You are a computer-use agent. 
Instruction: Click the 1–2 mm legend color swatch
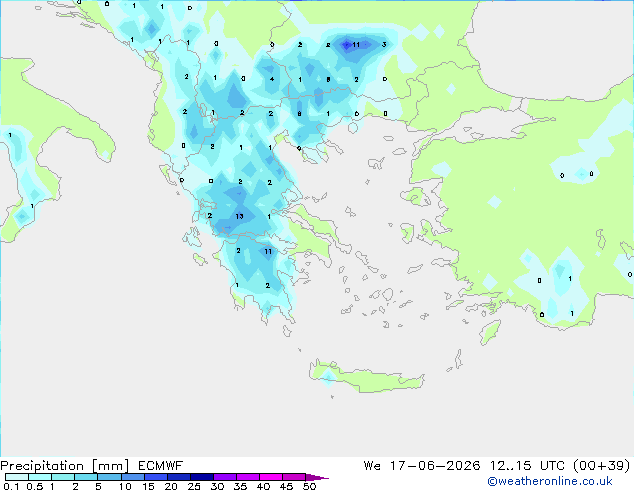coord(63,477)
